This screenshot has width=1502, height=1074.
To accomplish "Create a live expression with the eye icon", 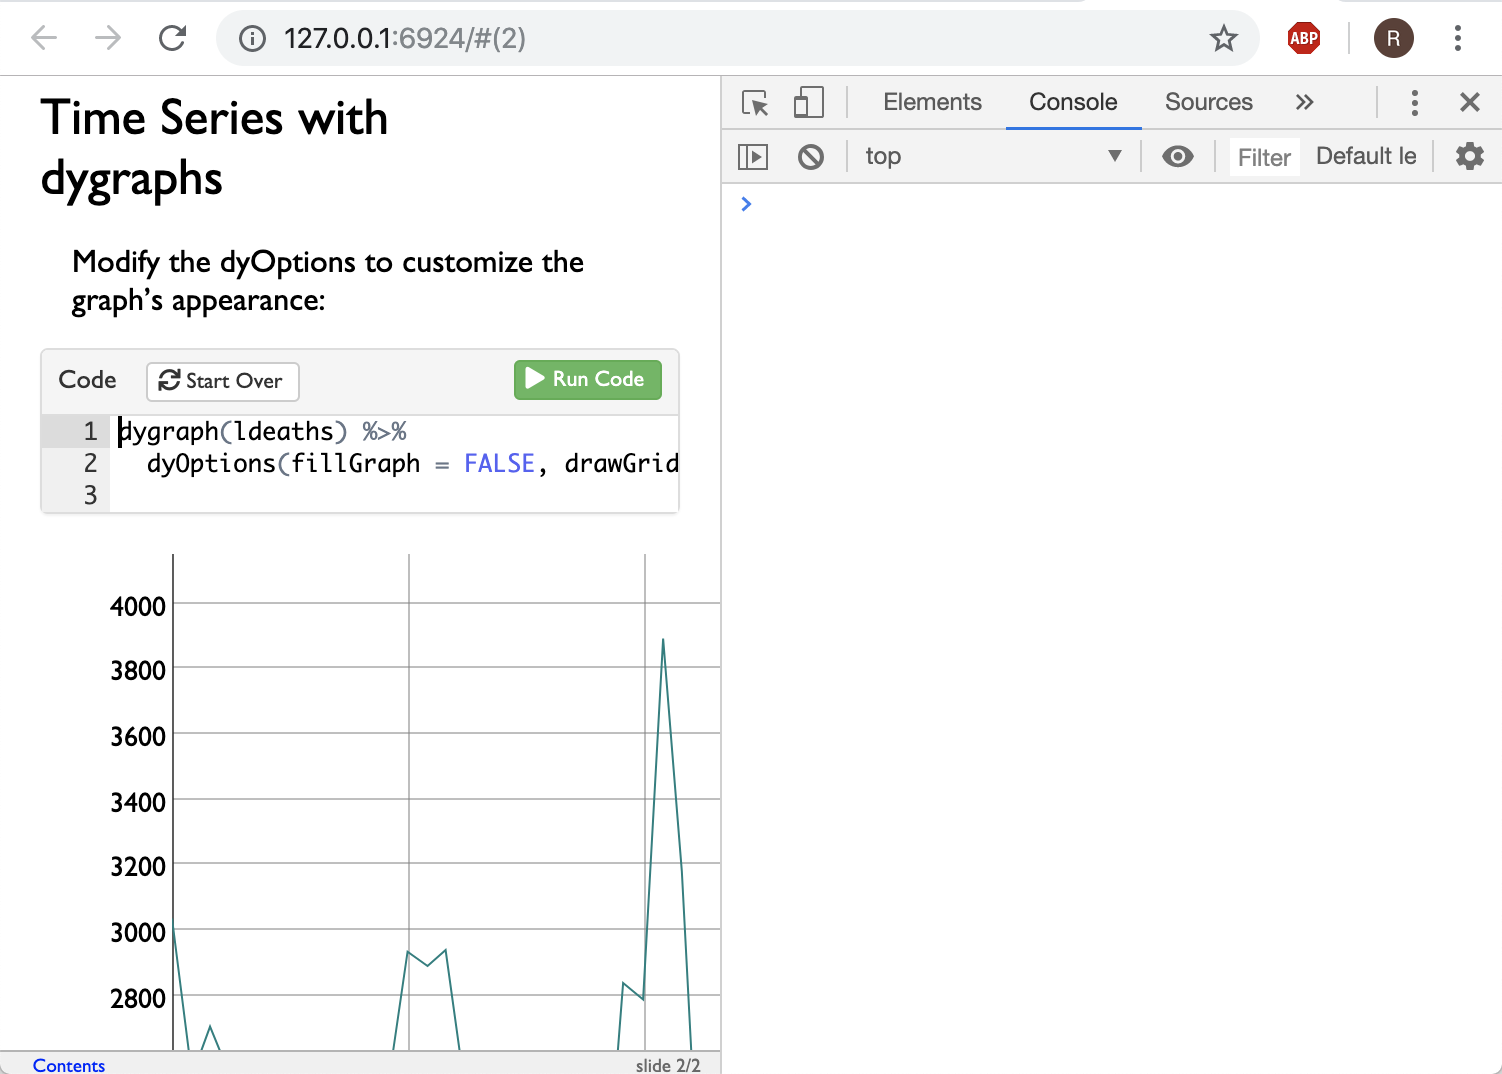I will (1178, 156).
